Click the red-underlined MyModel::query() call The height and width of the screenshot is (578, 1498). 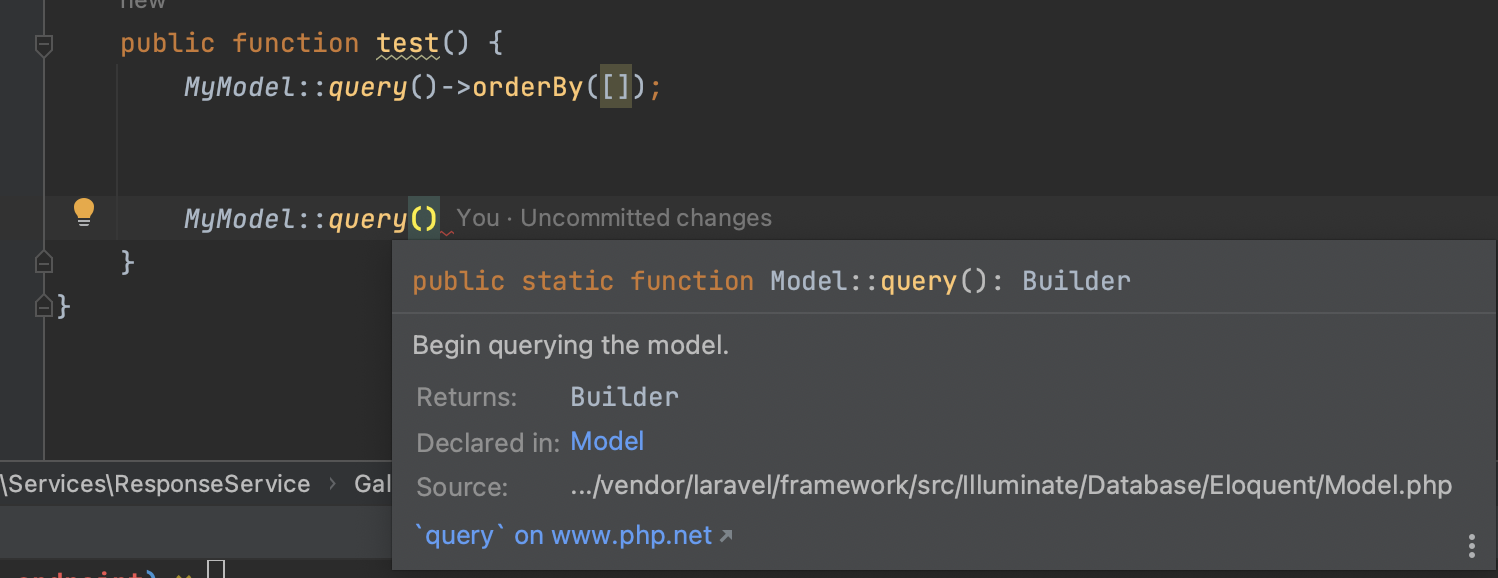pyautogui.click(x=310, y=218)
